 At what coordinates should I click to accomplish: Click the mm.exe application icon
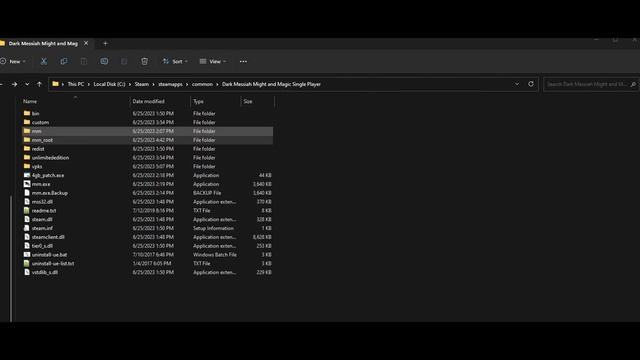(x=27, y=184)
